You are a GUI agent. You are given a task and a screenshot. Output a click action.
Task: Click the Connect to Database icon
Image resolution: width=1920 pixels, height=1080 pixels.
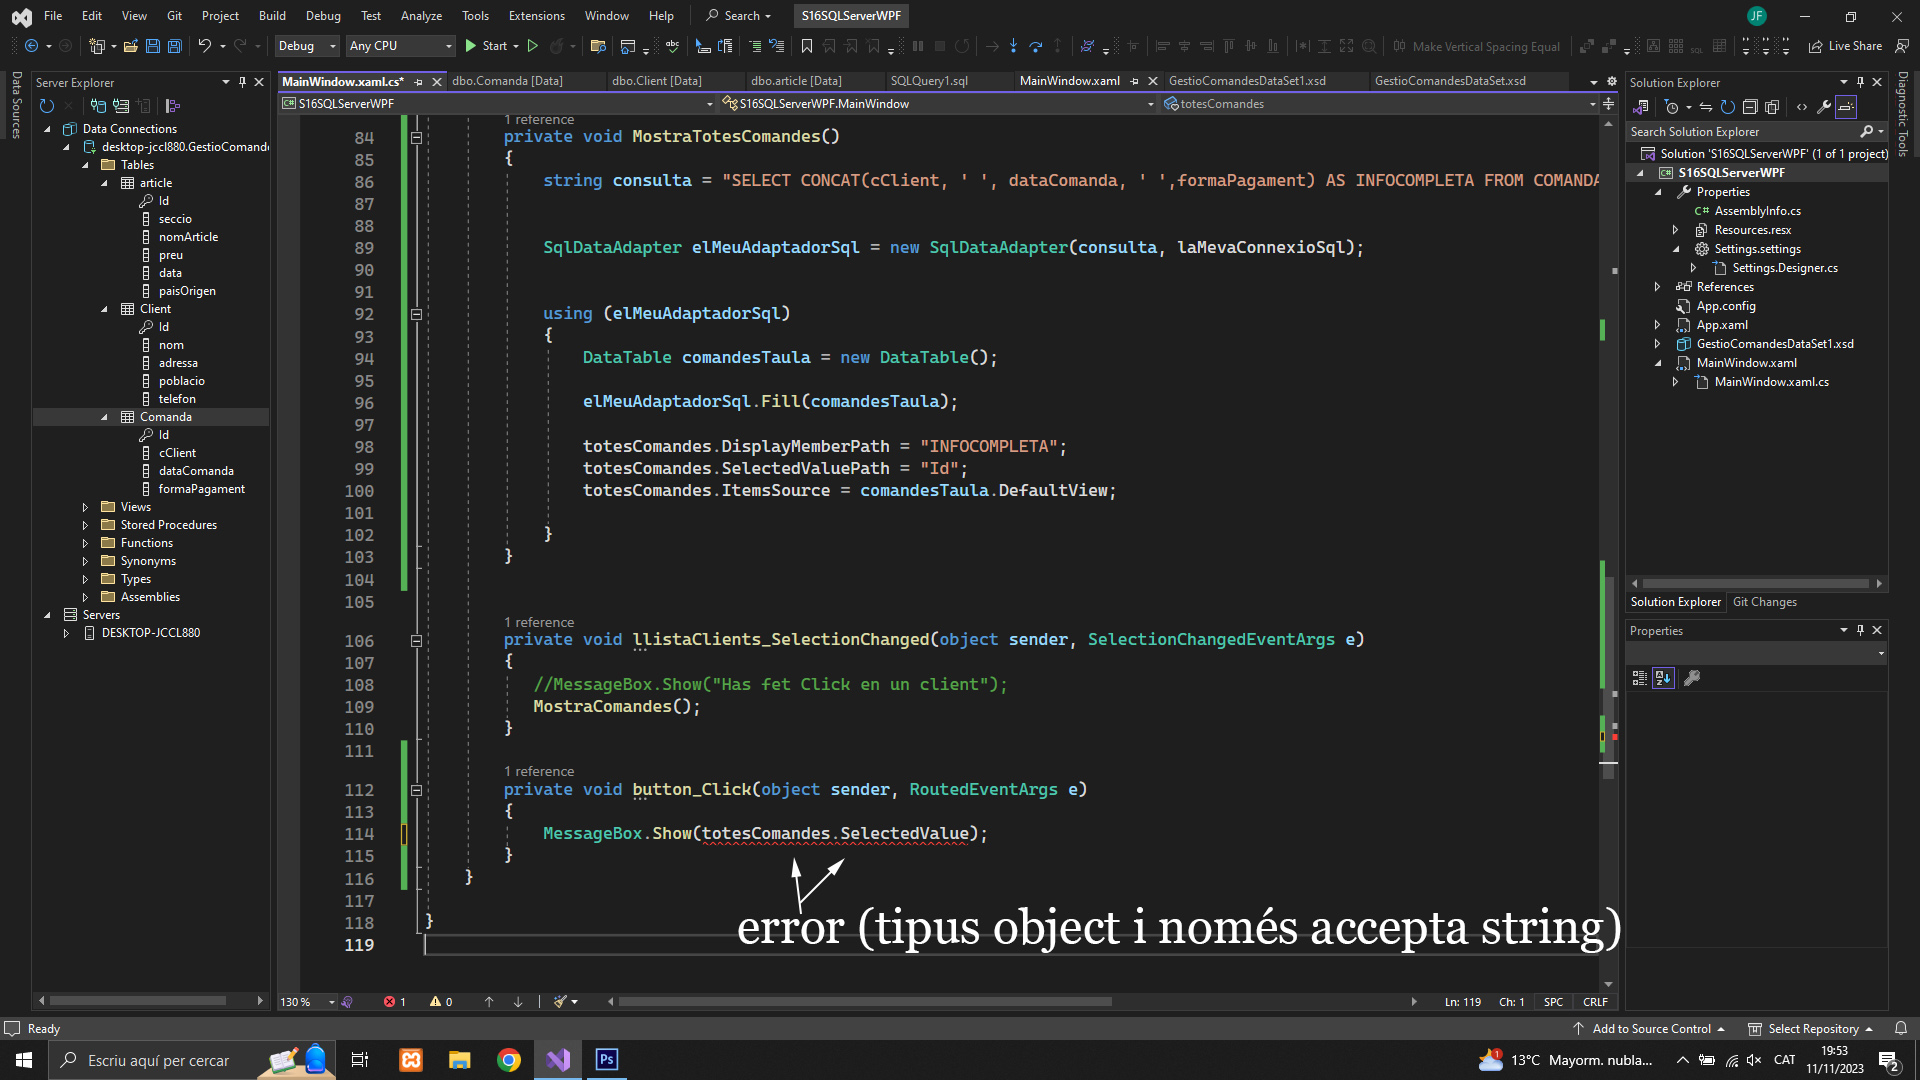98,106
